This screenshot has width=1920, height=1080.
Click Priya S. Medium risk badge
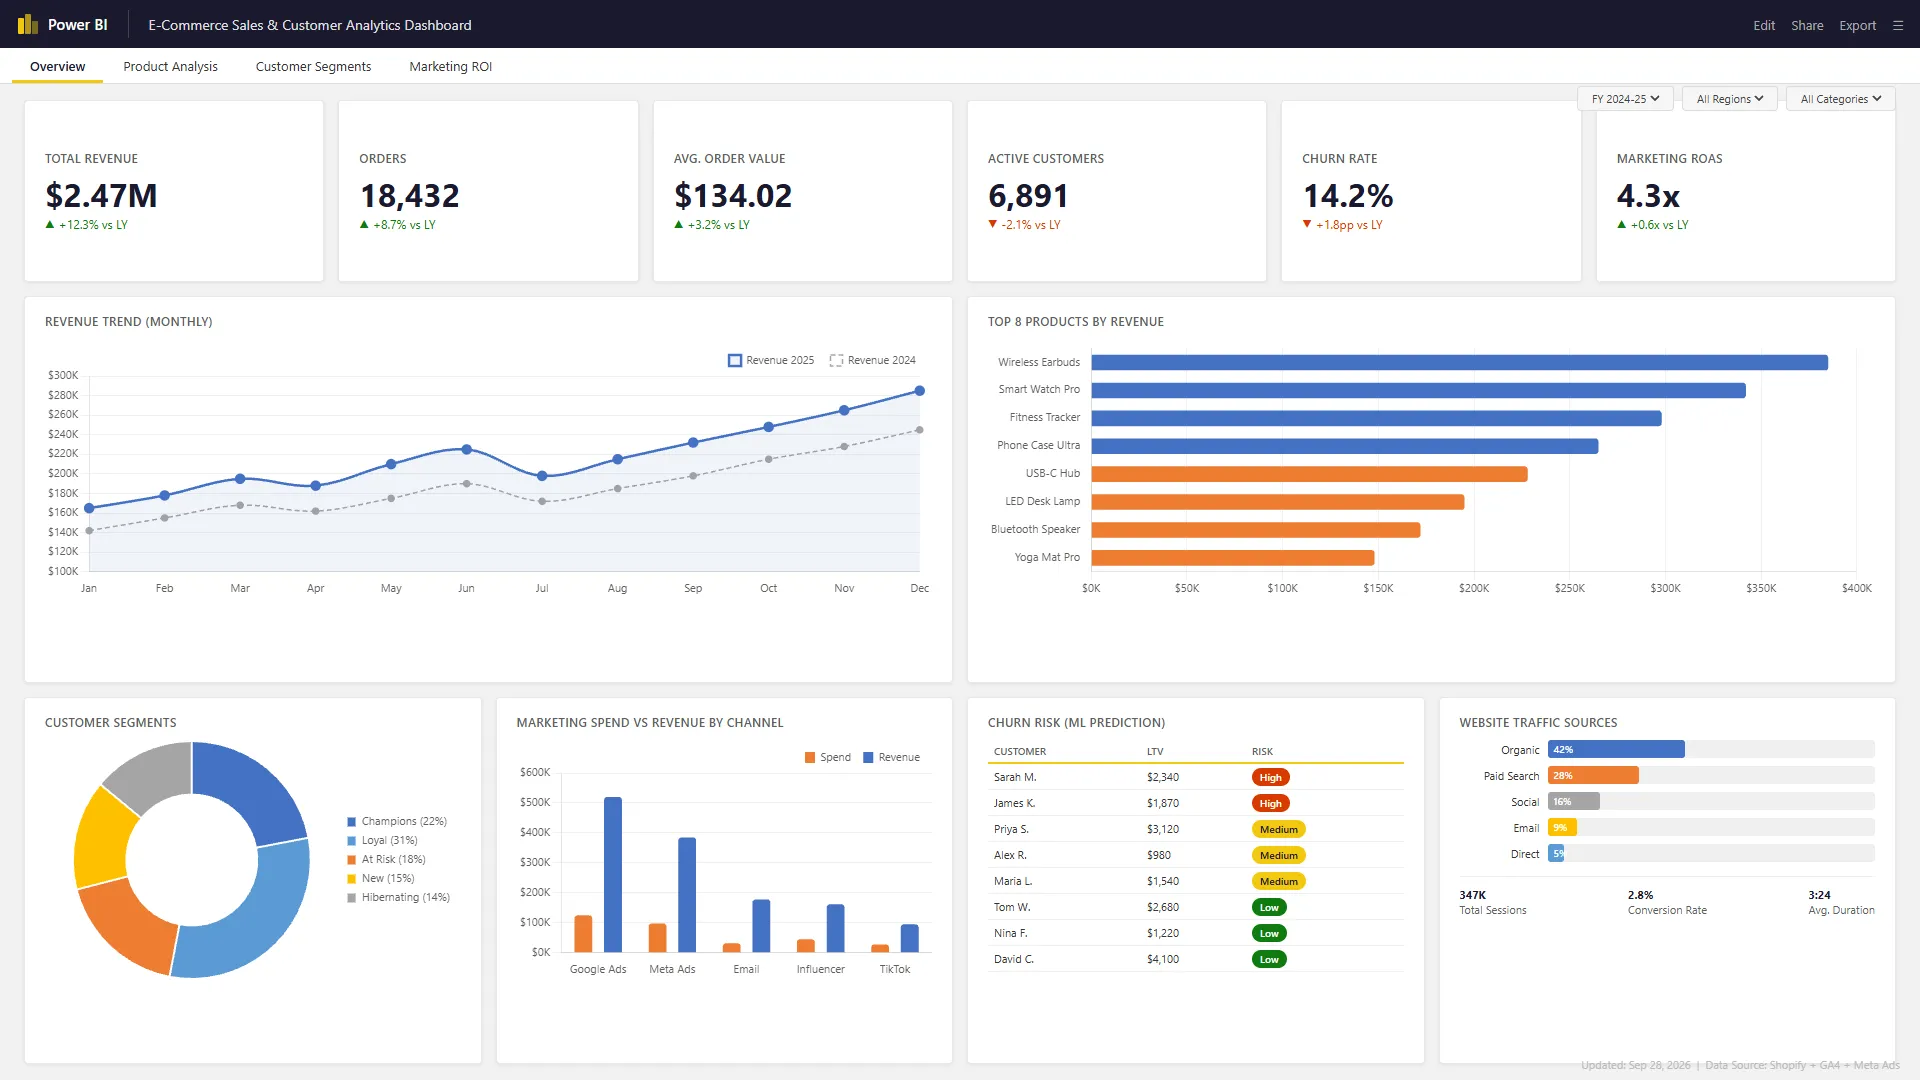tap(1278, 829)
